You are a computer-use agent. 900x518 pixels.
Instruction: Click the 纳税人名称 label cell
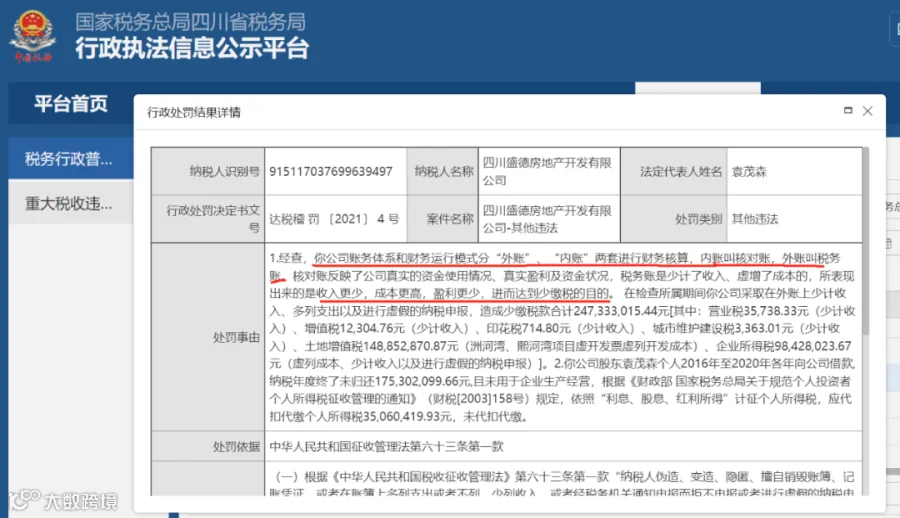[x=443, y=171]
